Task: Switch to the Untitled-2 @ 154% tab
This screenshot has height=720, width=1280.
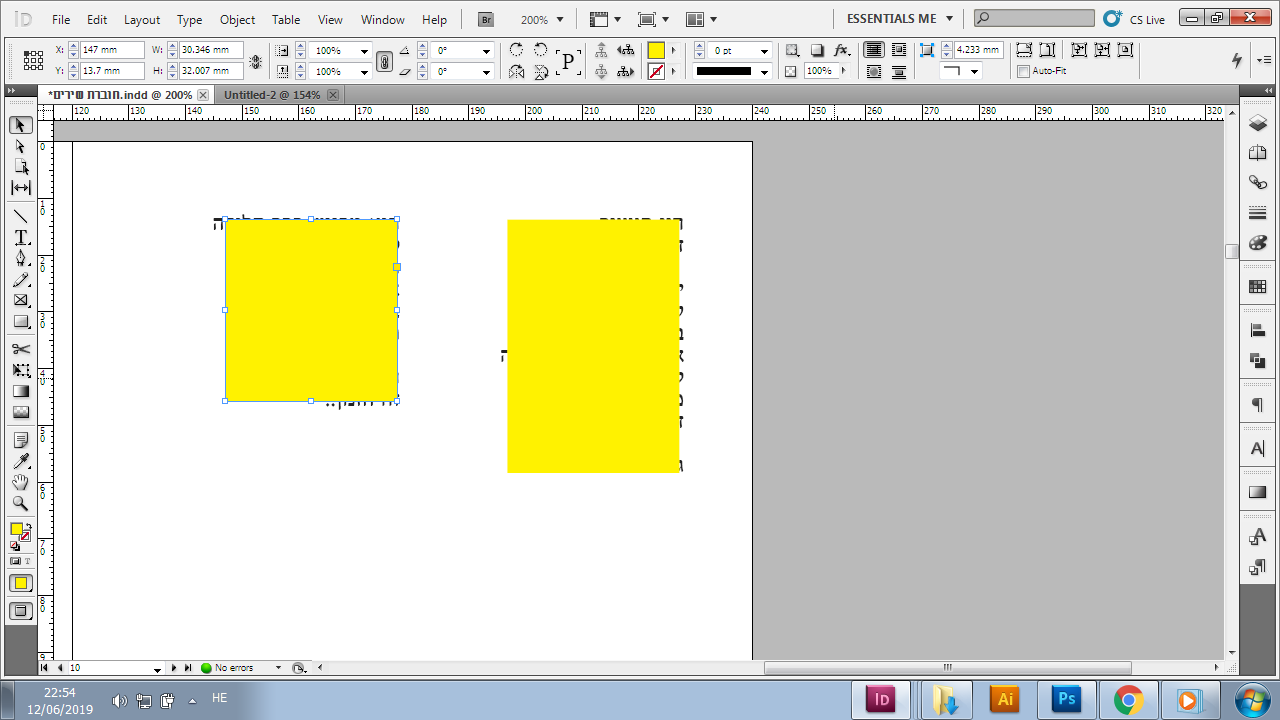Action: (272, 95)
